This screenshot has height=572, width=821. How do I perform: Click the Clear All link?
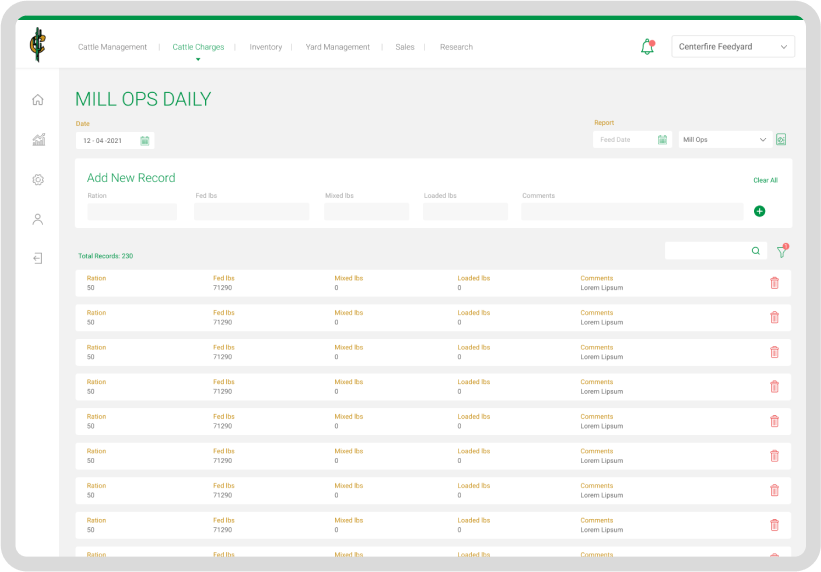tap(765, 180)
